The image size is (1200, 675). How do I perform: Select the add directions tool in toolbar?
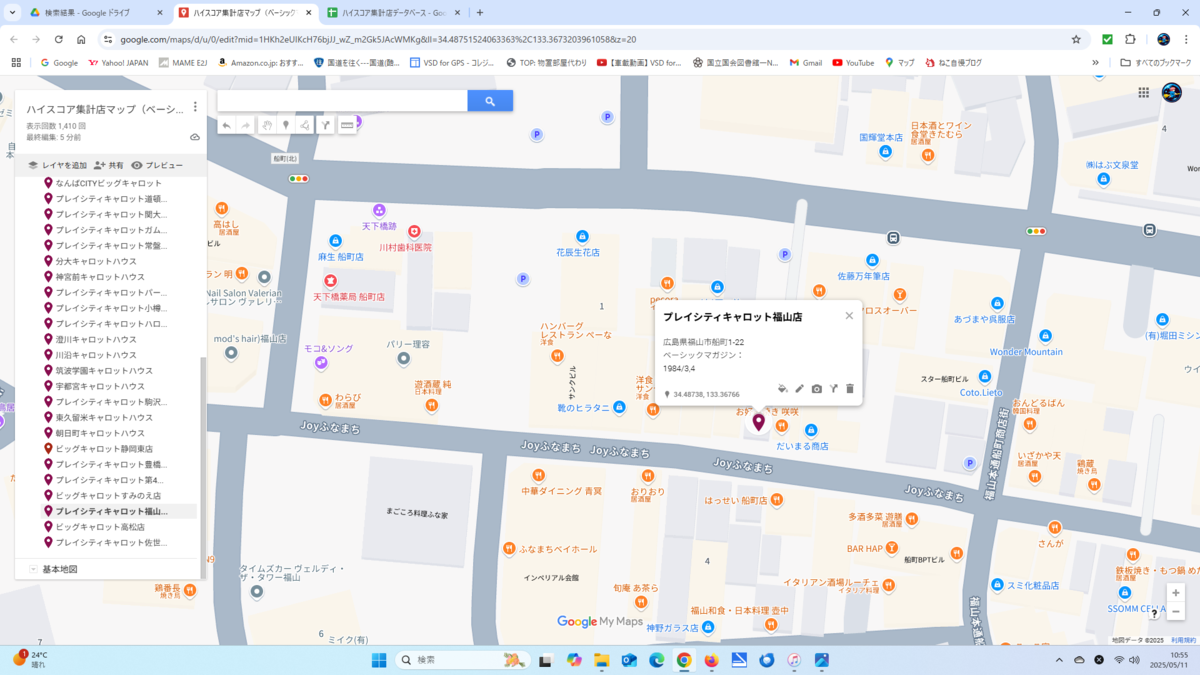(326, 126)
